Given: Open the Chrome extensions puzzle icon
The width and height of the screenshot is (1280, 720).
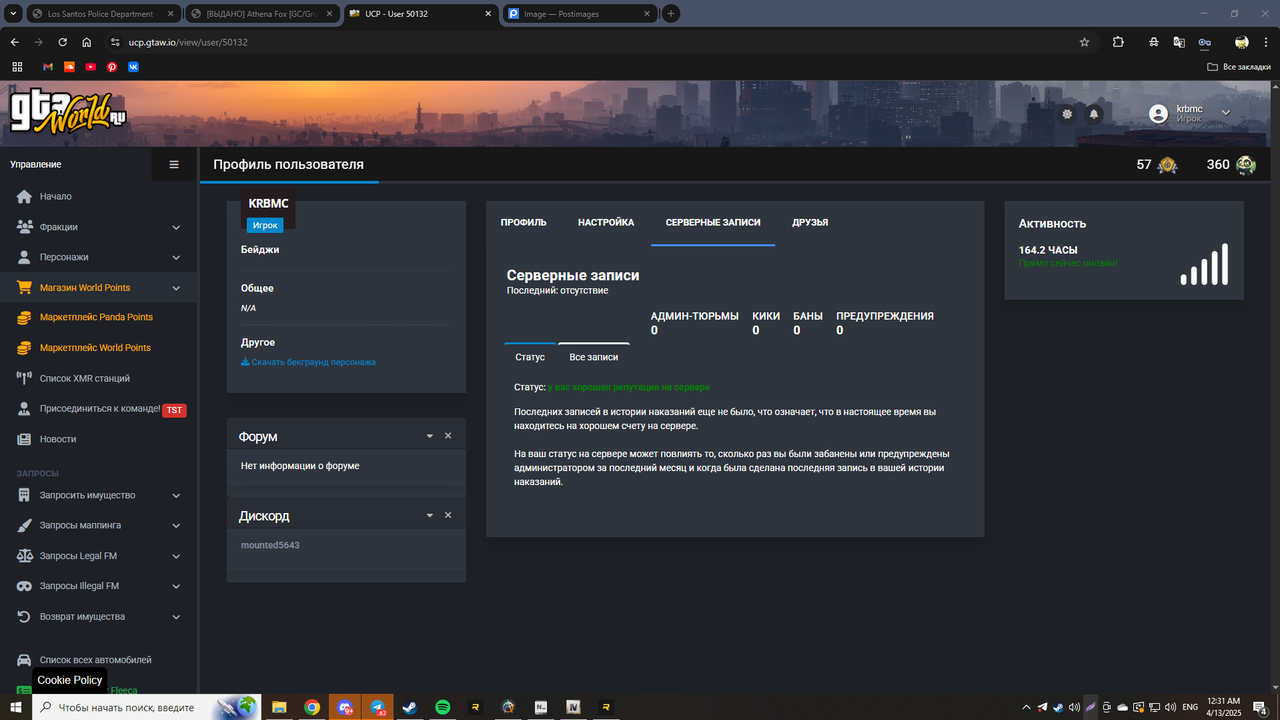Looking at the screenshot, I should tap(1118, 42).
